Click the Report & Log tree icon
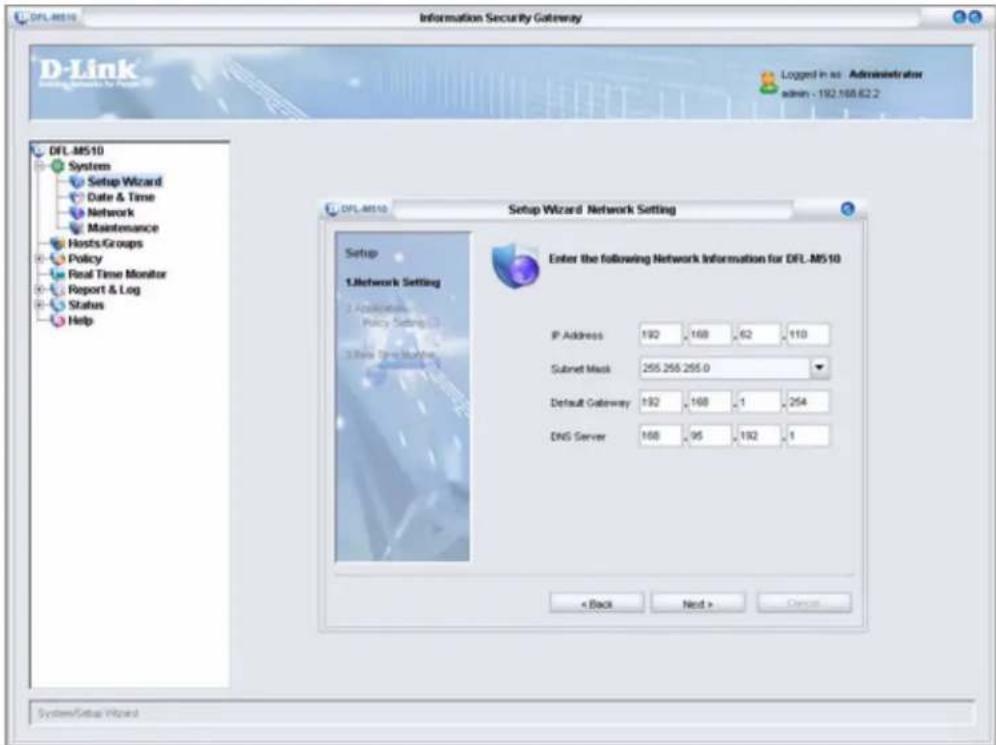This screenshot has width=996, height=745. point(58,290)
